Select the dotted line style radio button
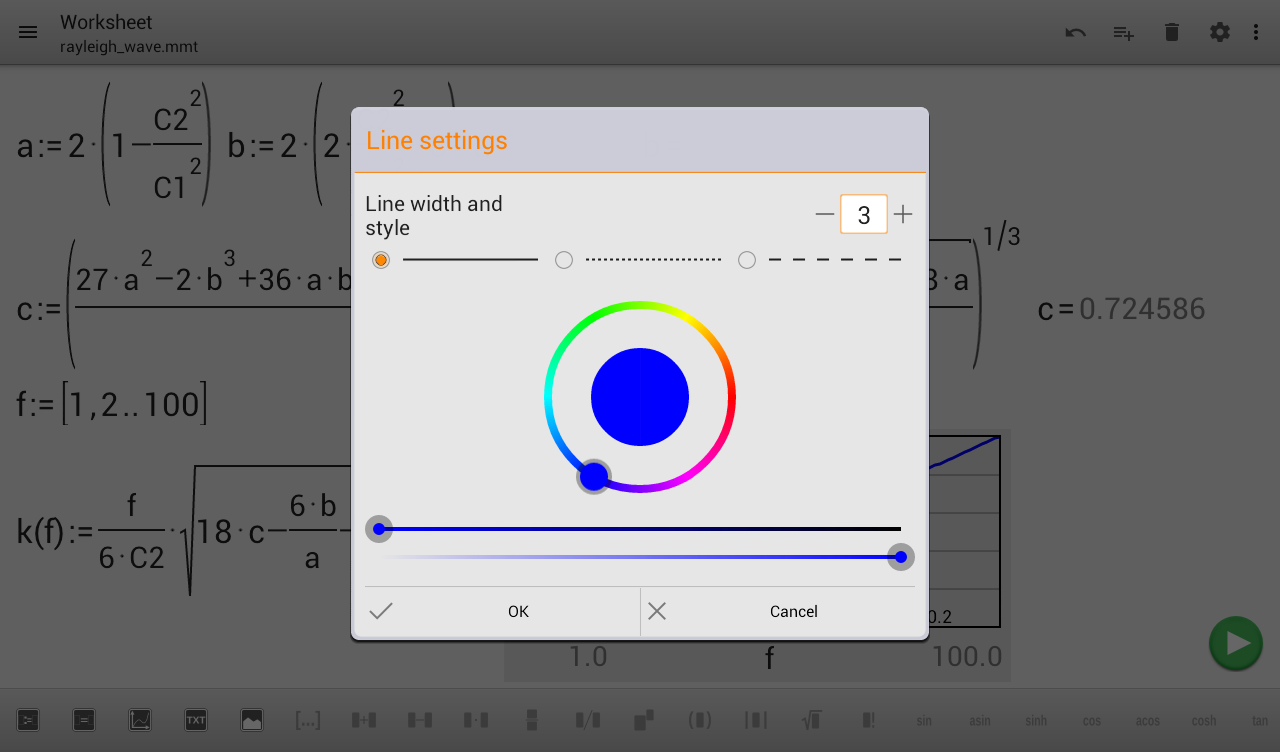 pyautogui.click(x=564, y=260)
